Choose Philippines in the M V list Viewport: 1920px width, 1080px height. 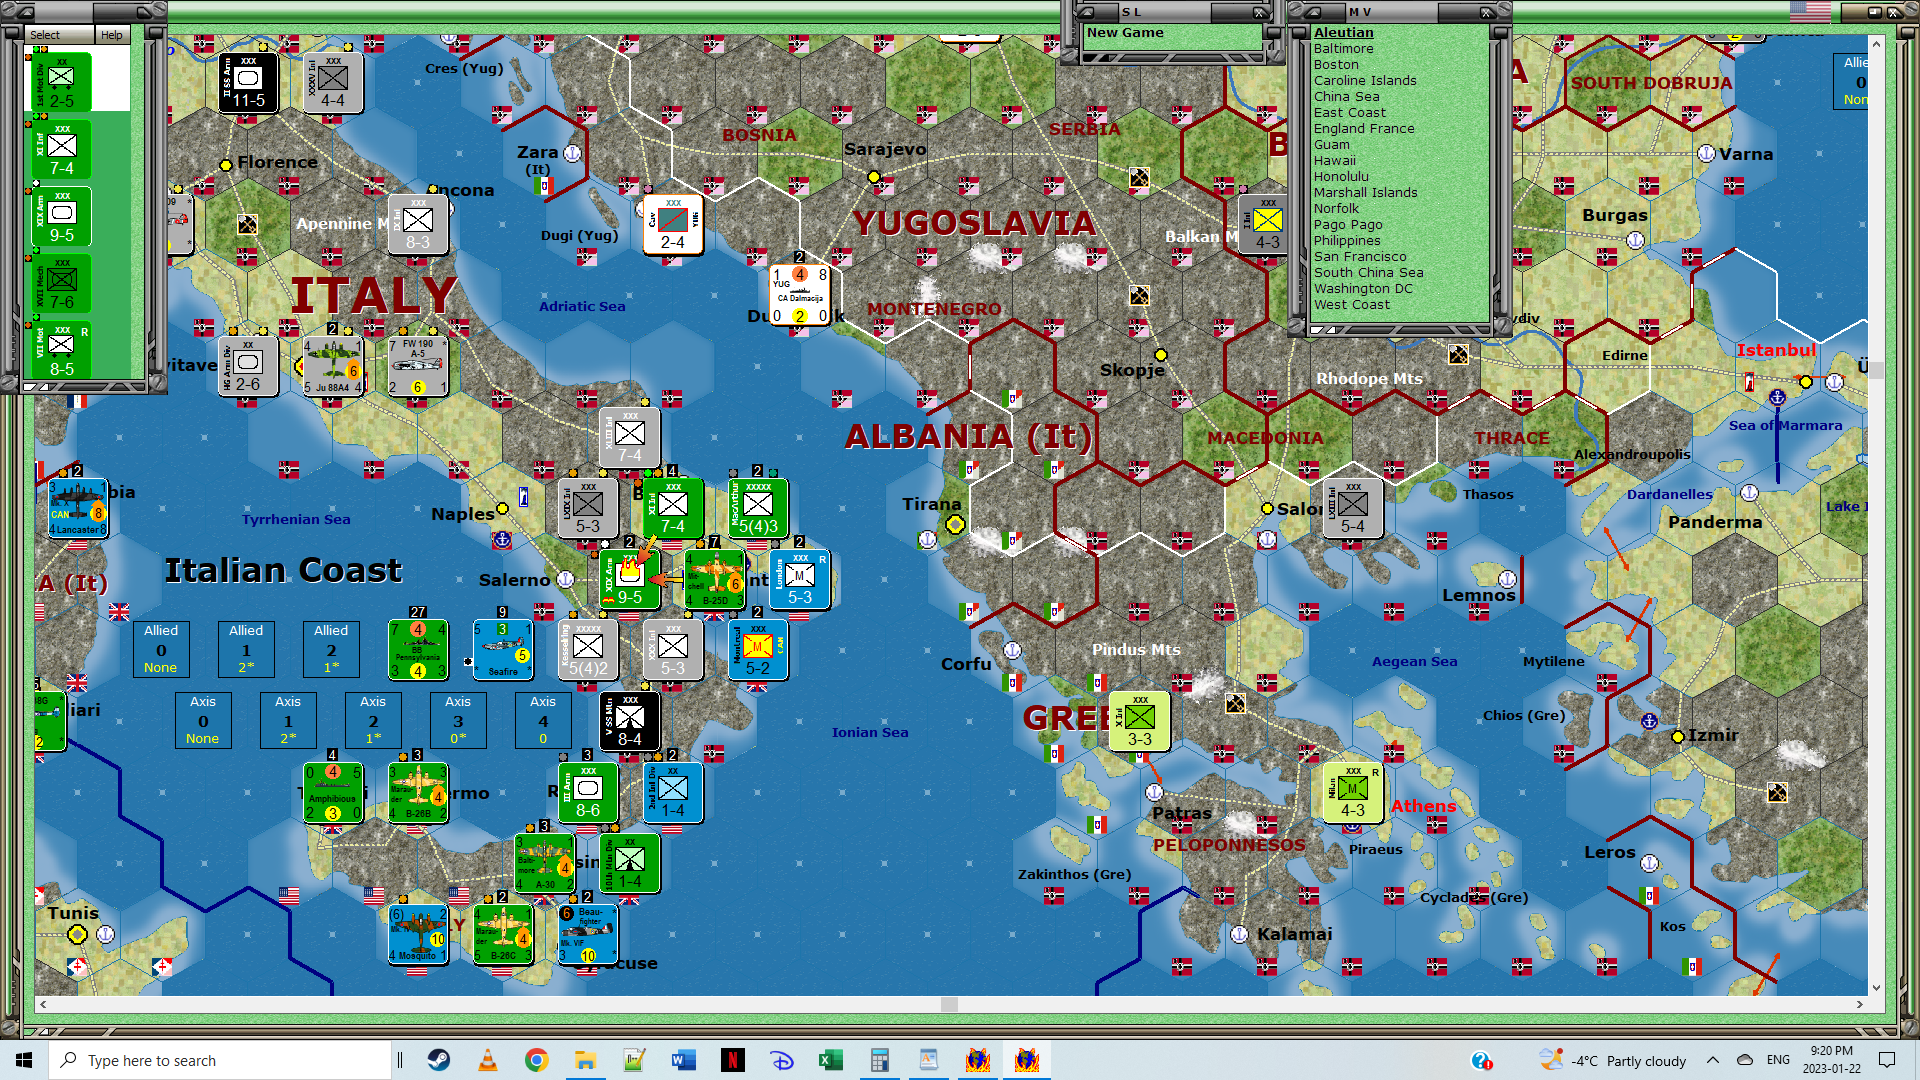click(1347, 241)
